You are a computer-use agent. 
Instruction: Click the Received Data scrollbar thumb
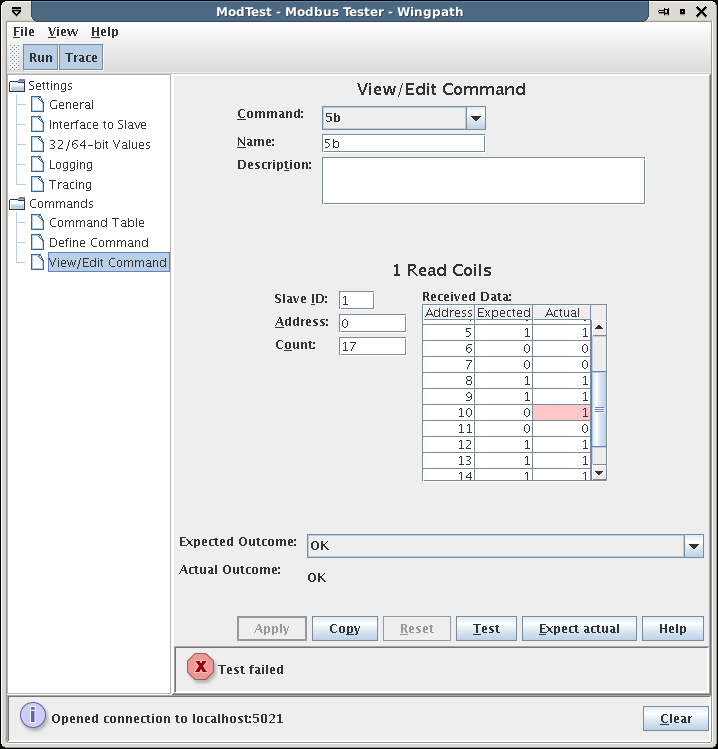click(599, 409)
